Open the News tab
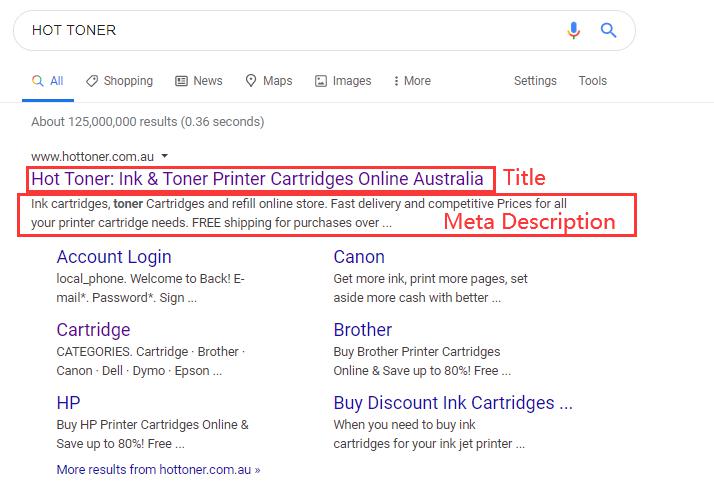The image size is (714, 490). 199,81
